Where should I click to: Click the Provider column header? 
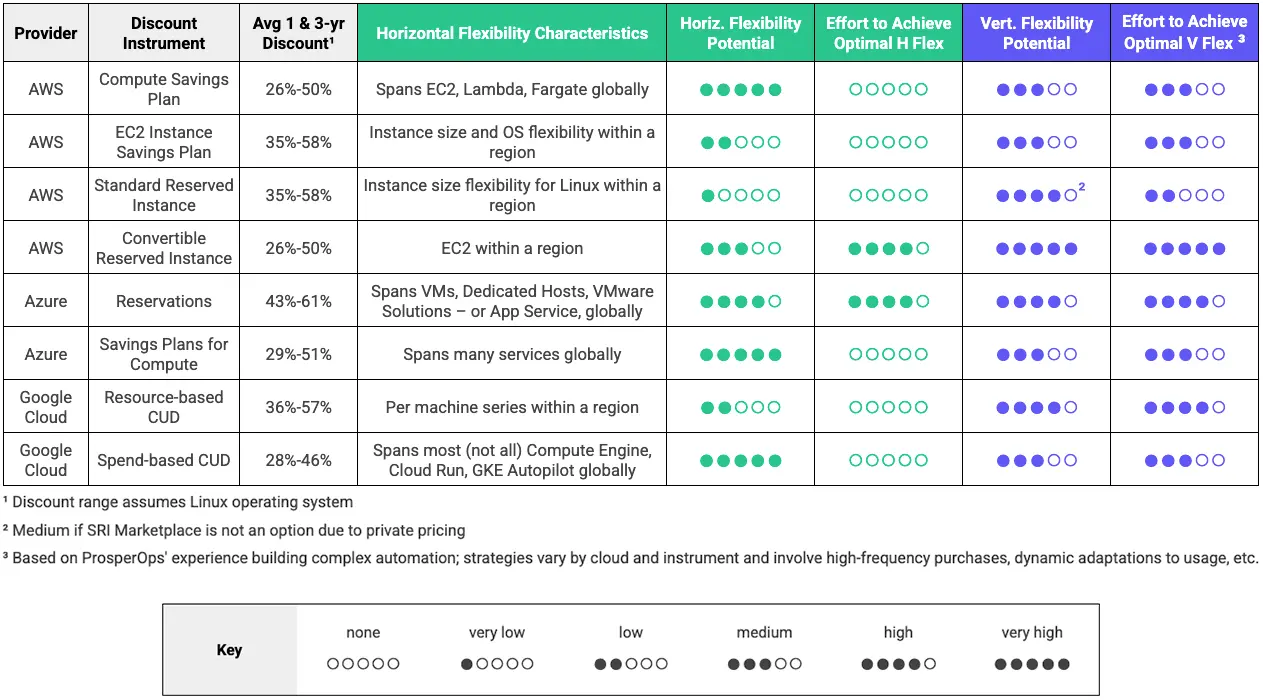(x=46, y=33)
